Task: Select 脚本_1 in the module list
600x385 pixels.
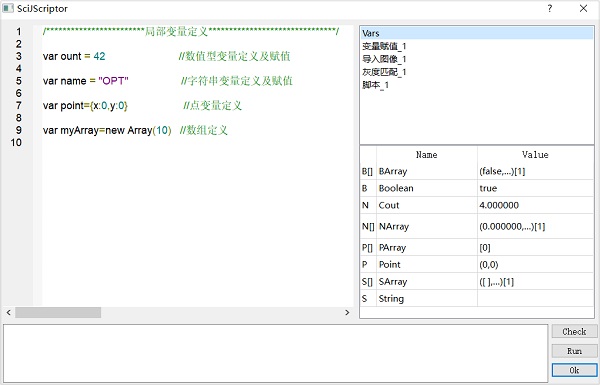Action: (375, 85)
